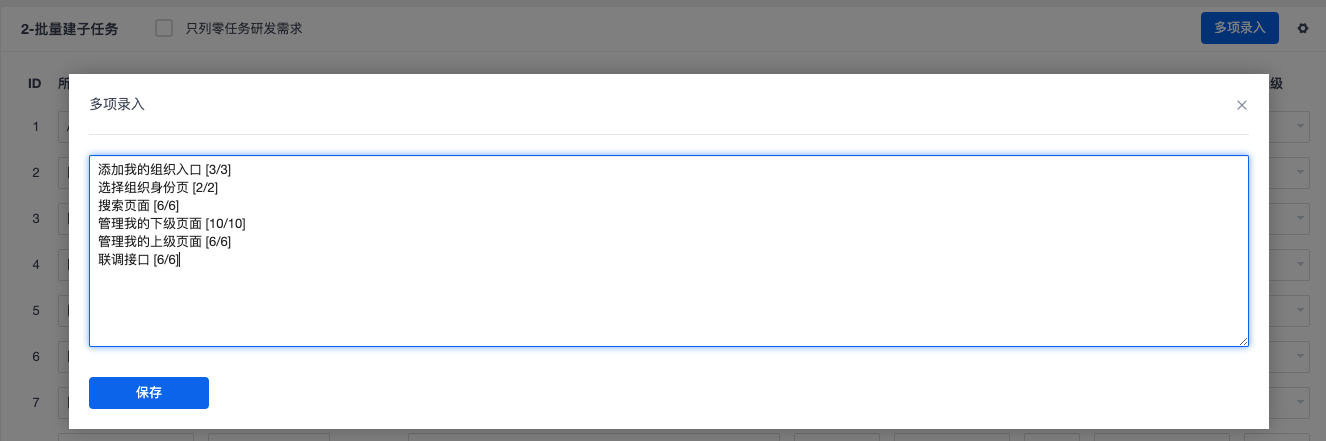The width and height of the screenshot is (1326, 441).
Task: Place cursor on line 选择组织身份页 [2/2]
Action: (158, 188)
